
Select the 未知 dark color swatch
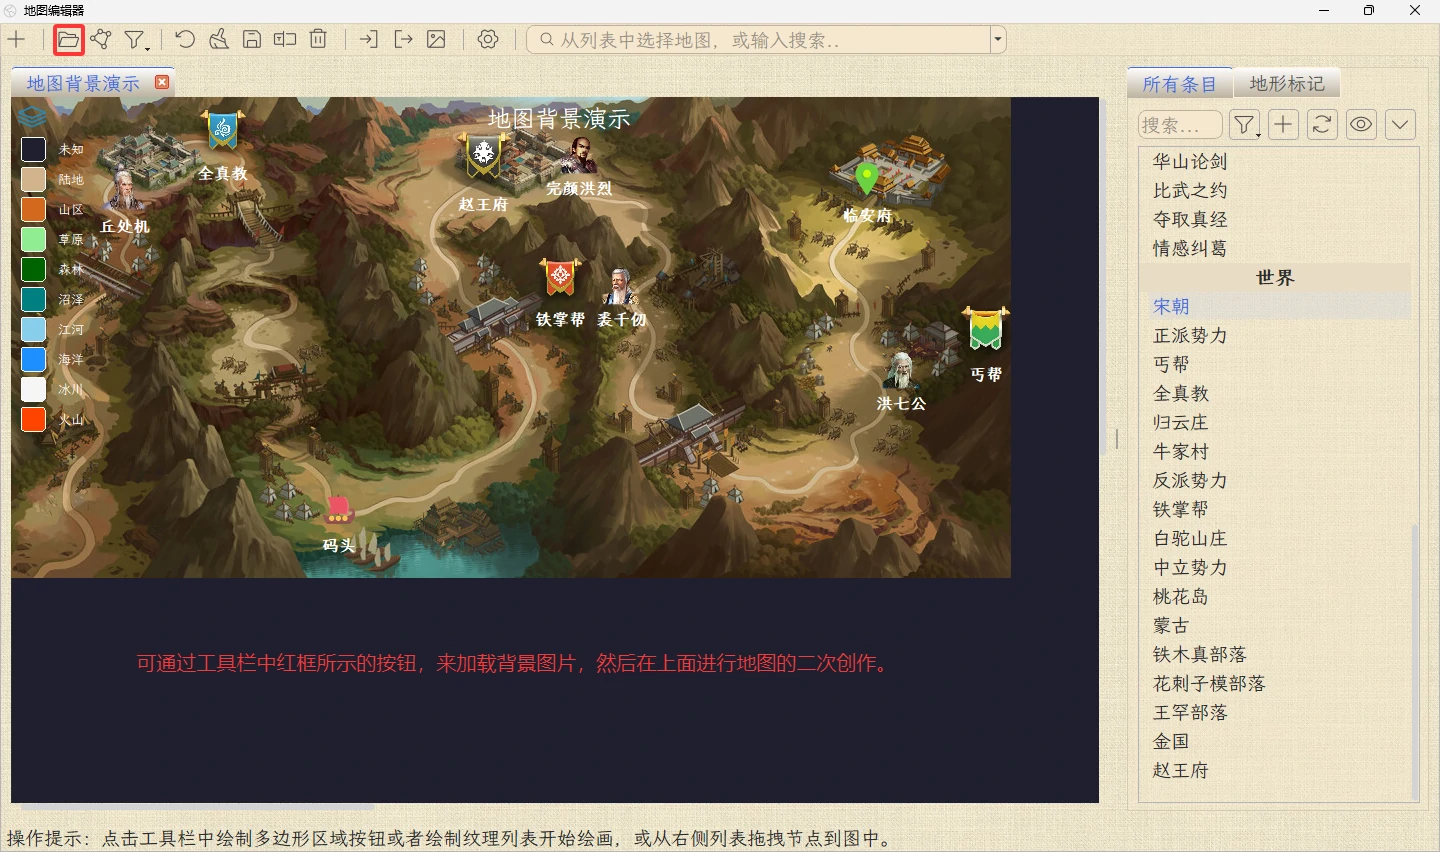coord(34,149)
